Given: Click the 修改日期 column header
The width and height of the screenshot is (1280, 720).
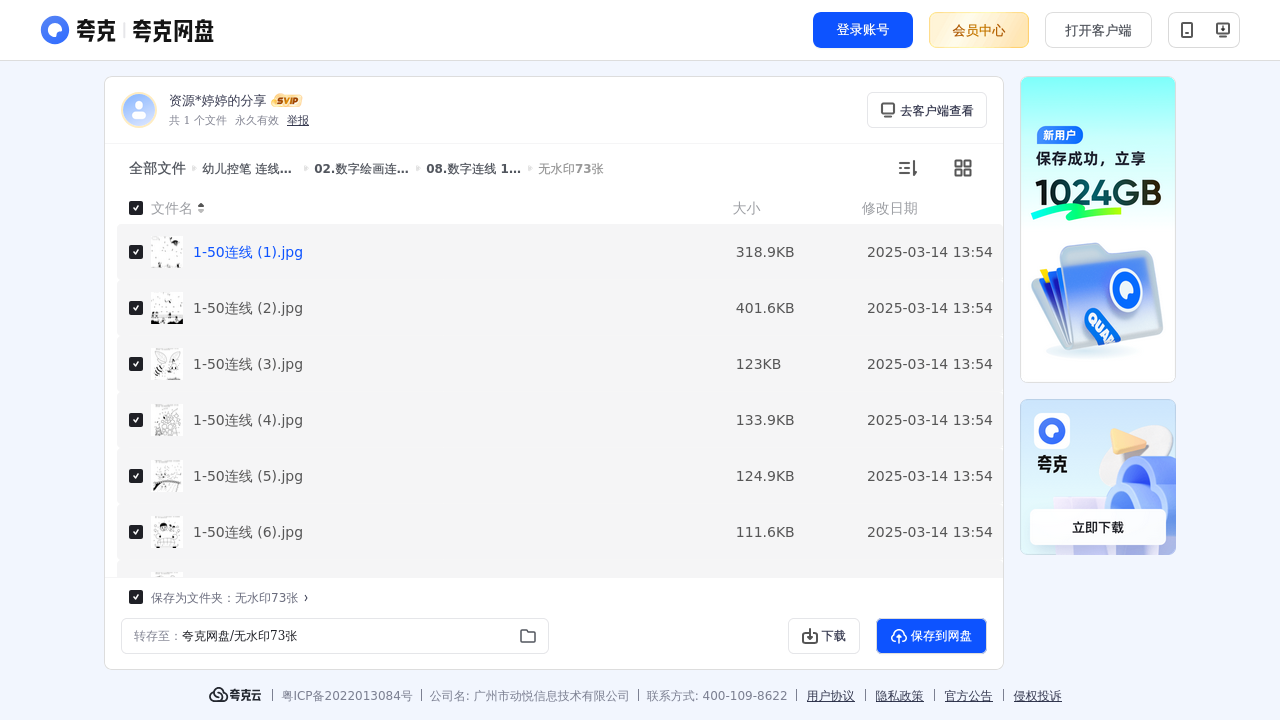Looking at the screenshot, I should 890,208.
